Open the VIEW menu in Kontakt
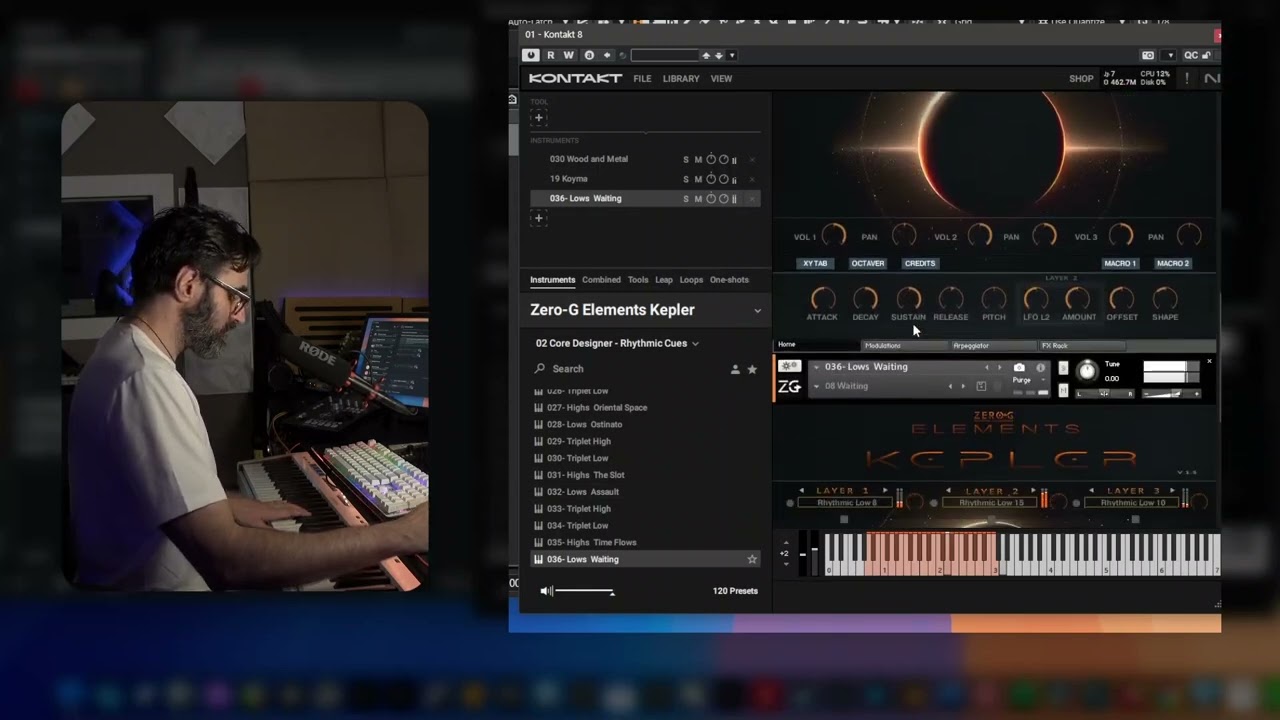Screen dimensions: 1280x720 (721, 78)
